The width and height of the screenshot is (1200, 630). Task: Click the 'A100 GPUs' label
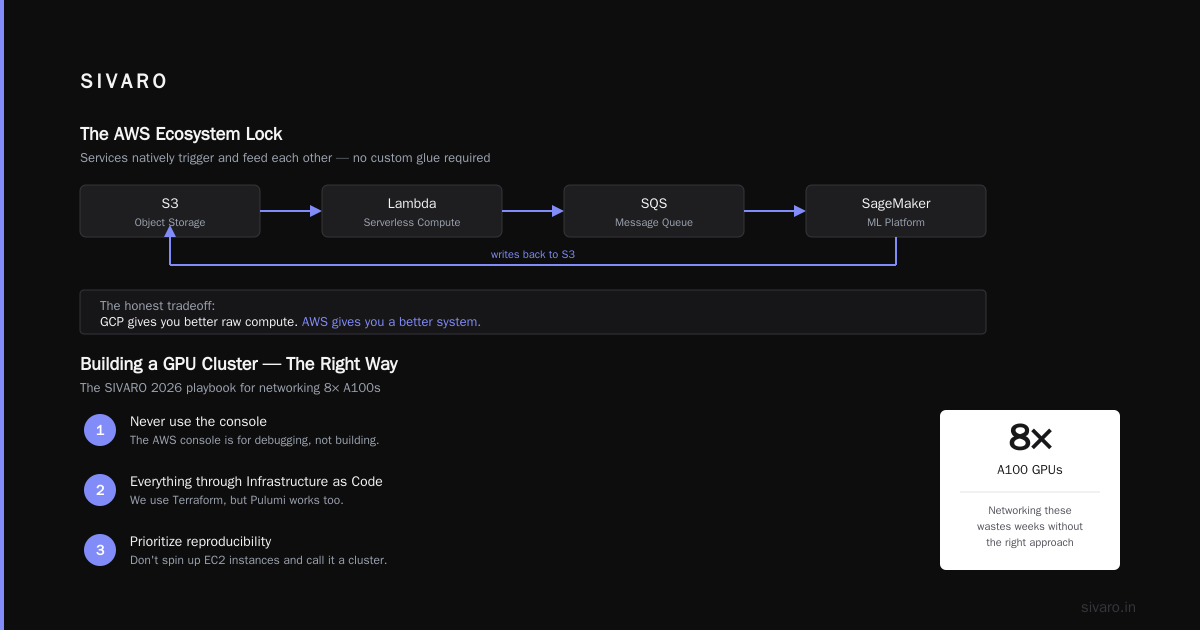[1030, 469]
